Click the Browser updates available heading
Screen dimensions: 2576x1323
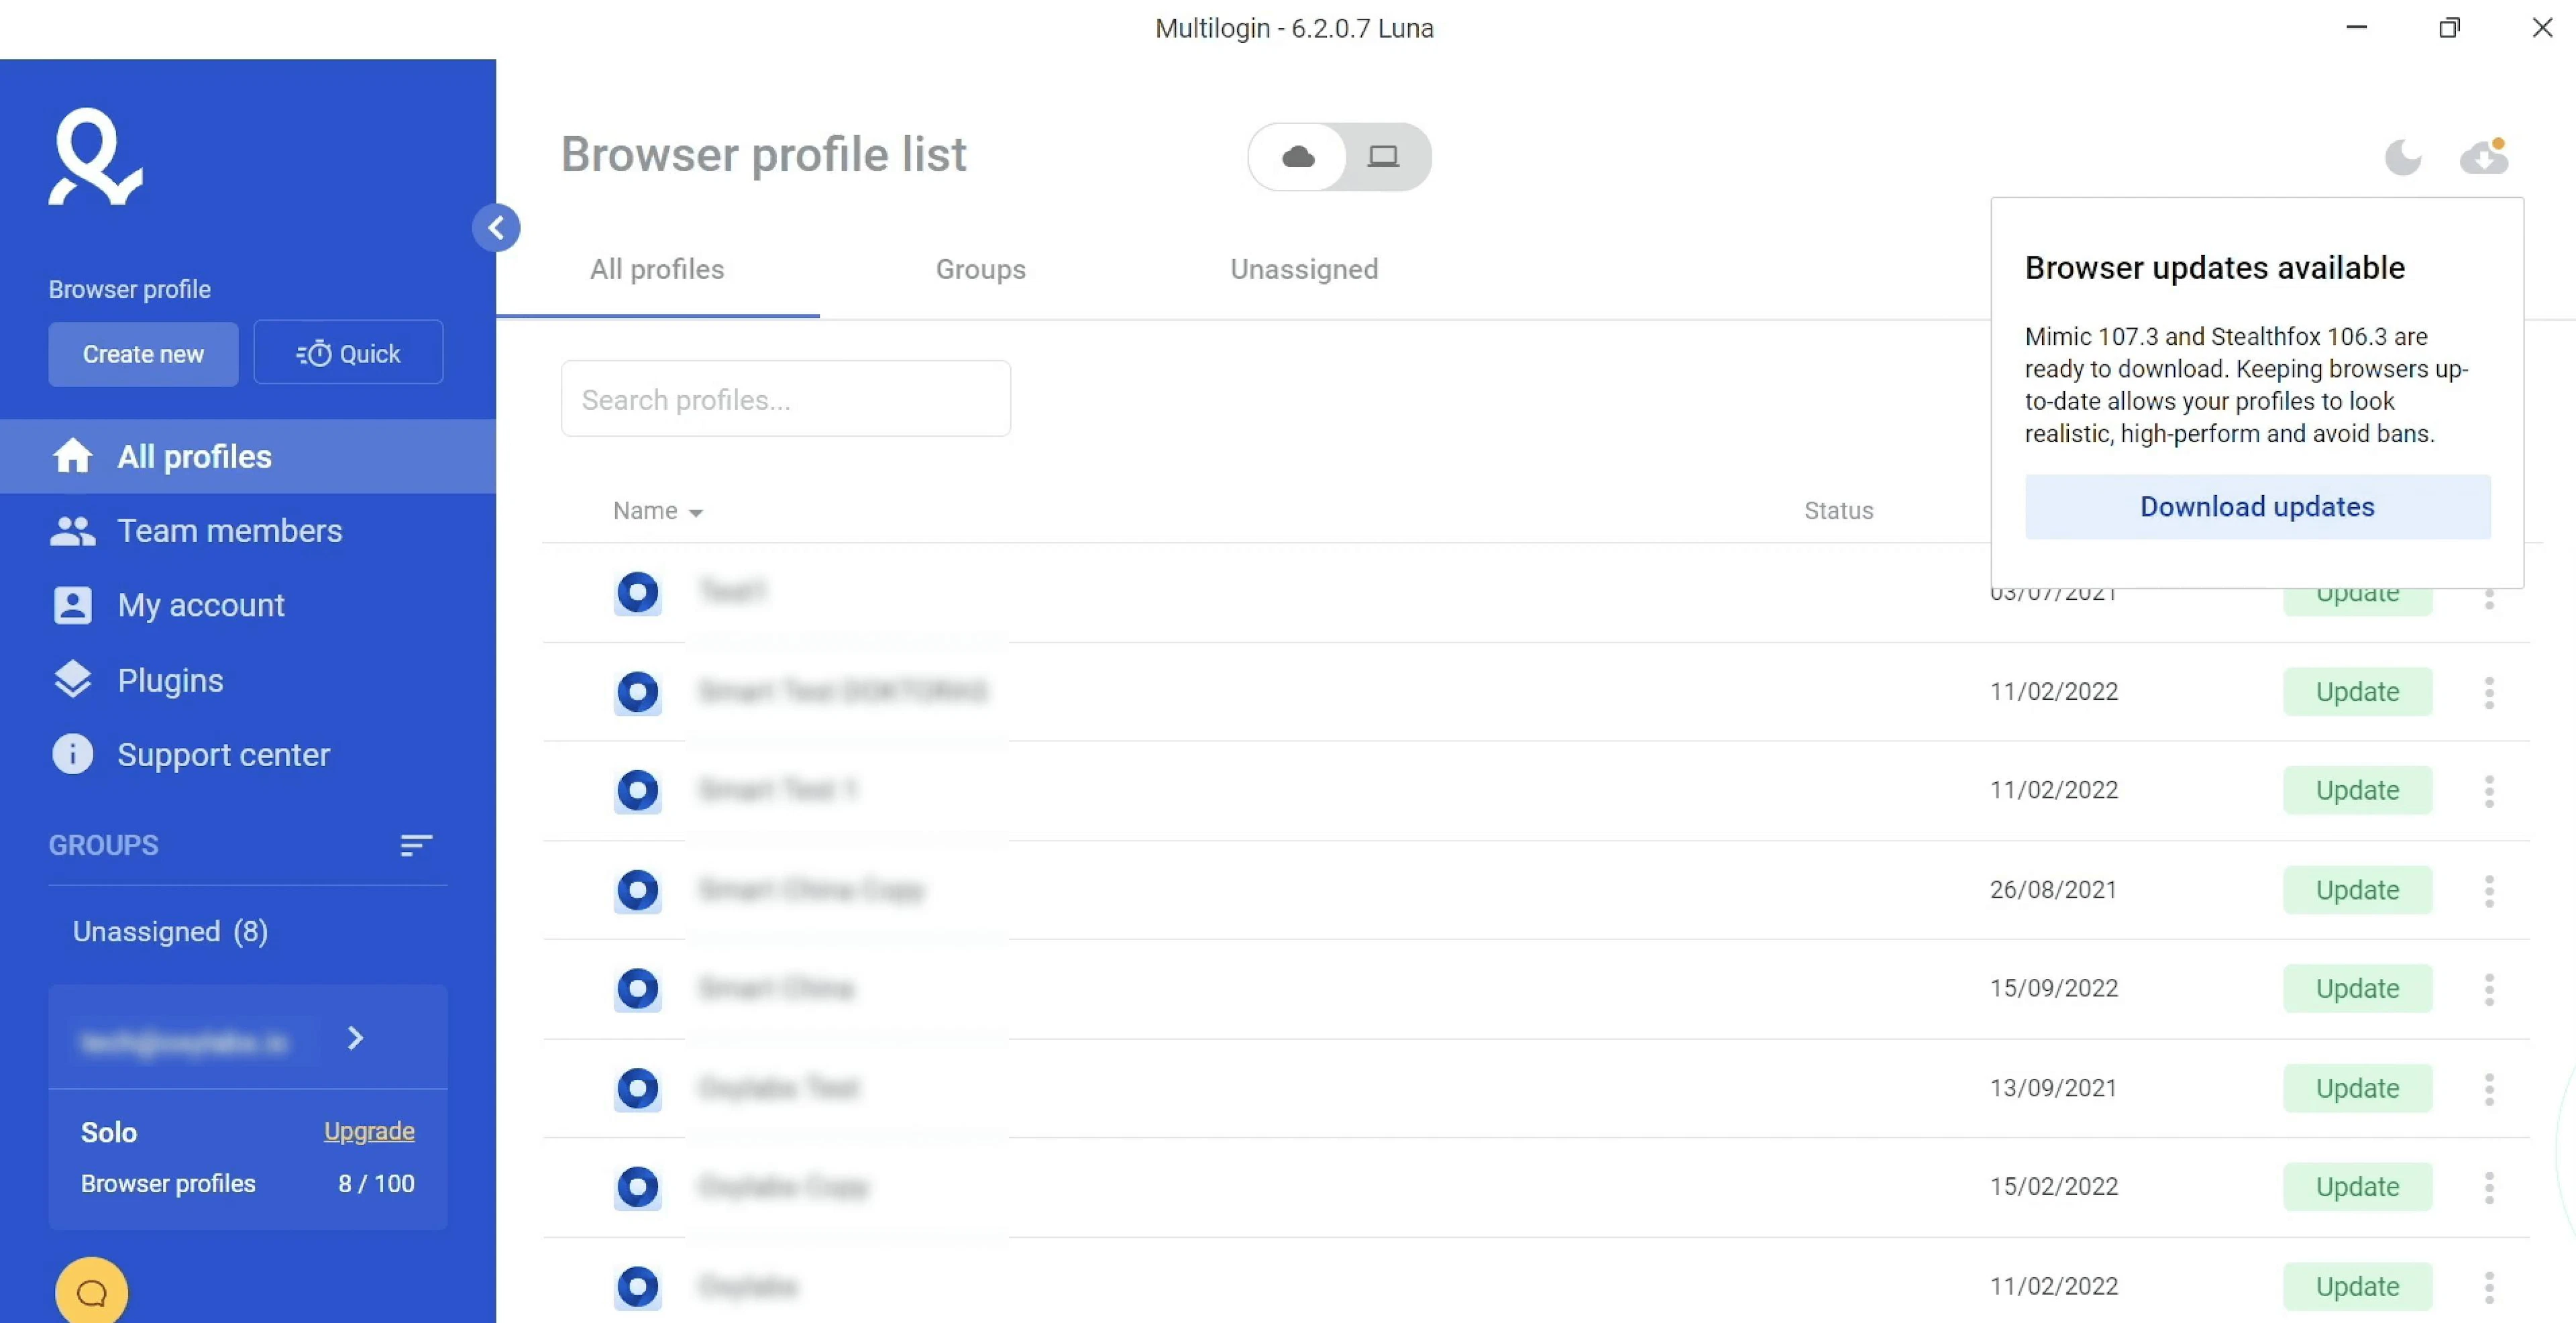tap(2214, 268)
